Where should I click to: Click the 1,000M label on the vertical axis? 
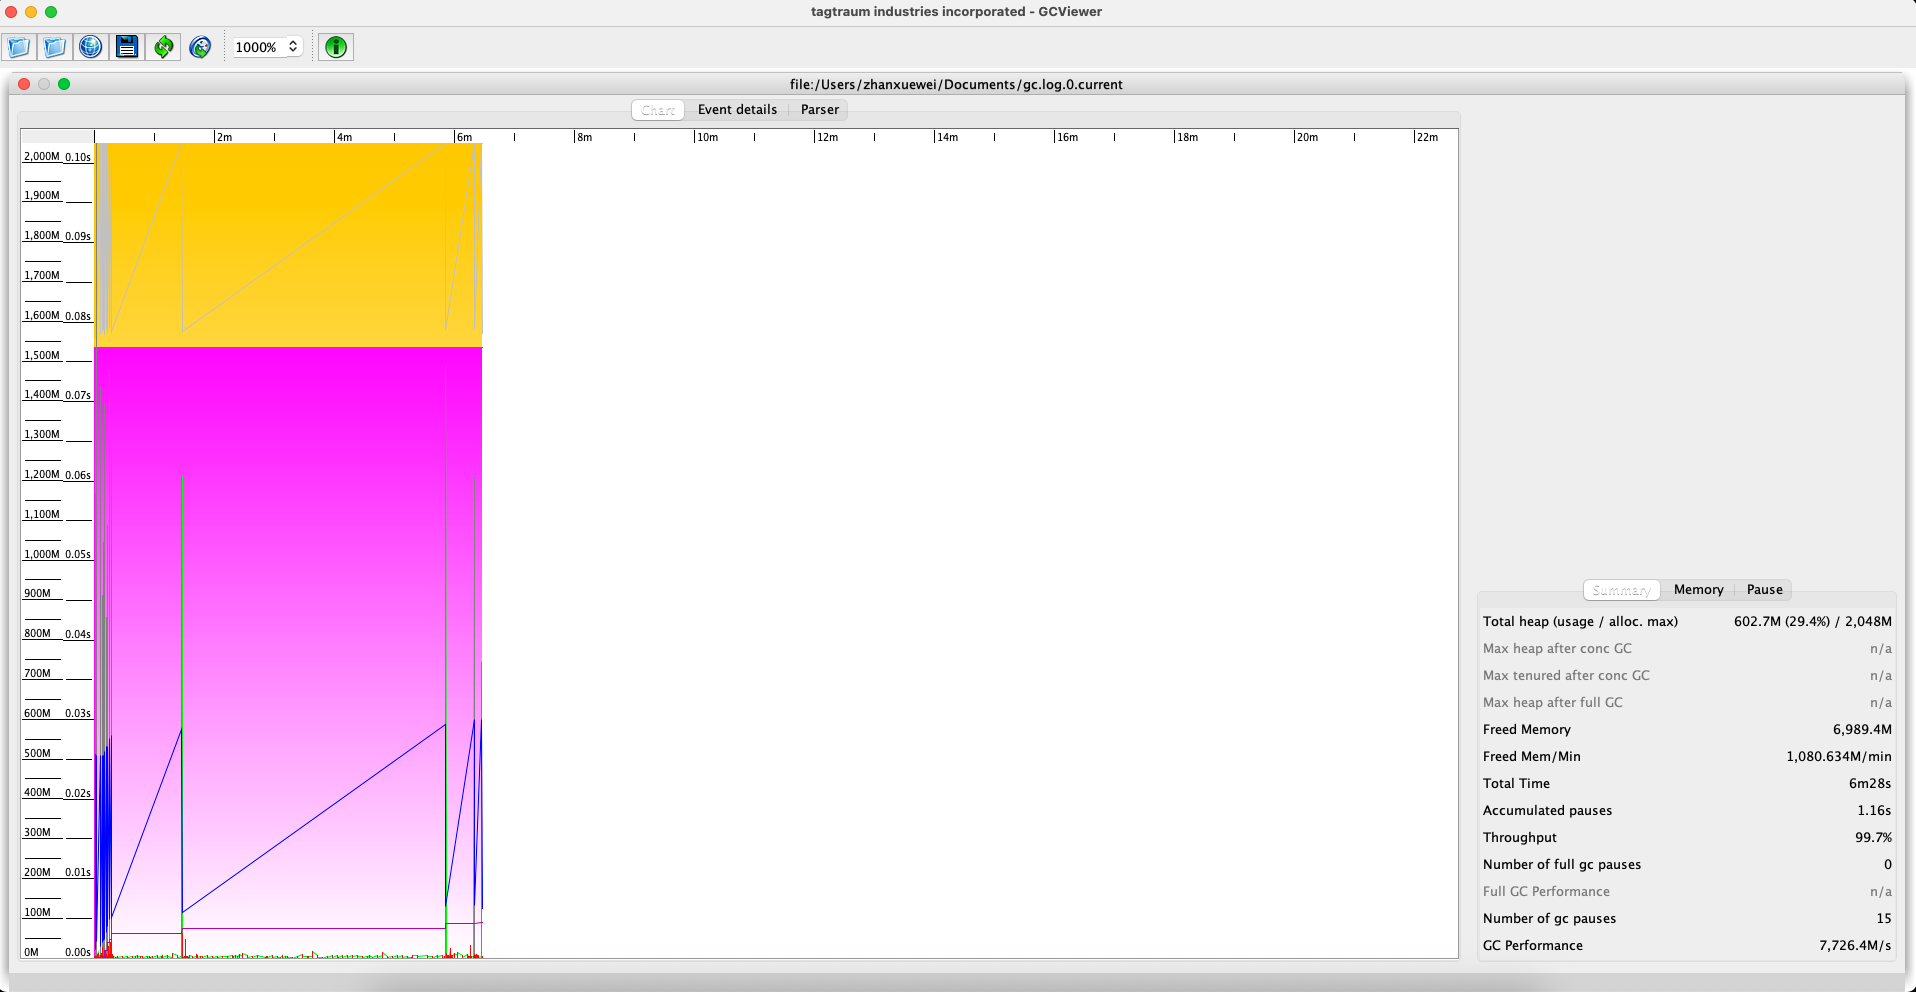pos(42,554)
